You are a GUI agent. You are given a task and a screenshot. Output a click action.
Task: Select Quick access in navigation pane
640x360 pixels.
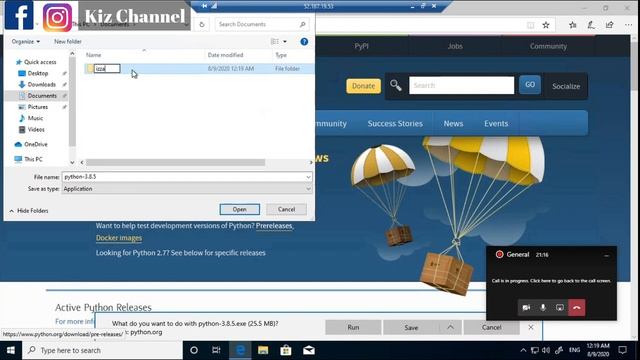pos(40,62)
